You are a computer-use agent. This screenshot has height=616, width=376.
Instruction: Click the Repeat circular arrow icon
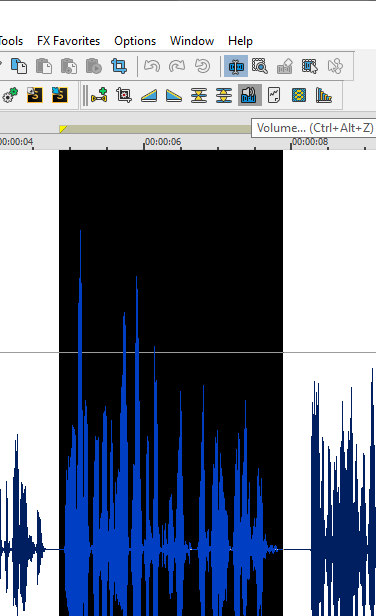click(202, 66)
